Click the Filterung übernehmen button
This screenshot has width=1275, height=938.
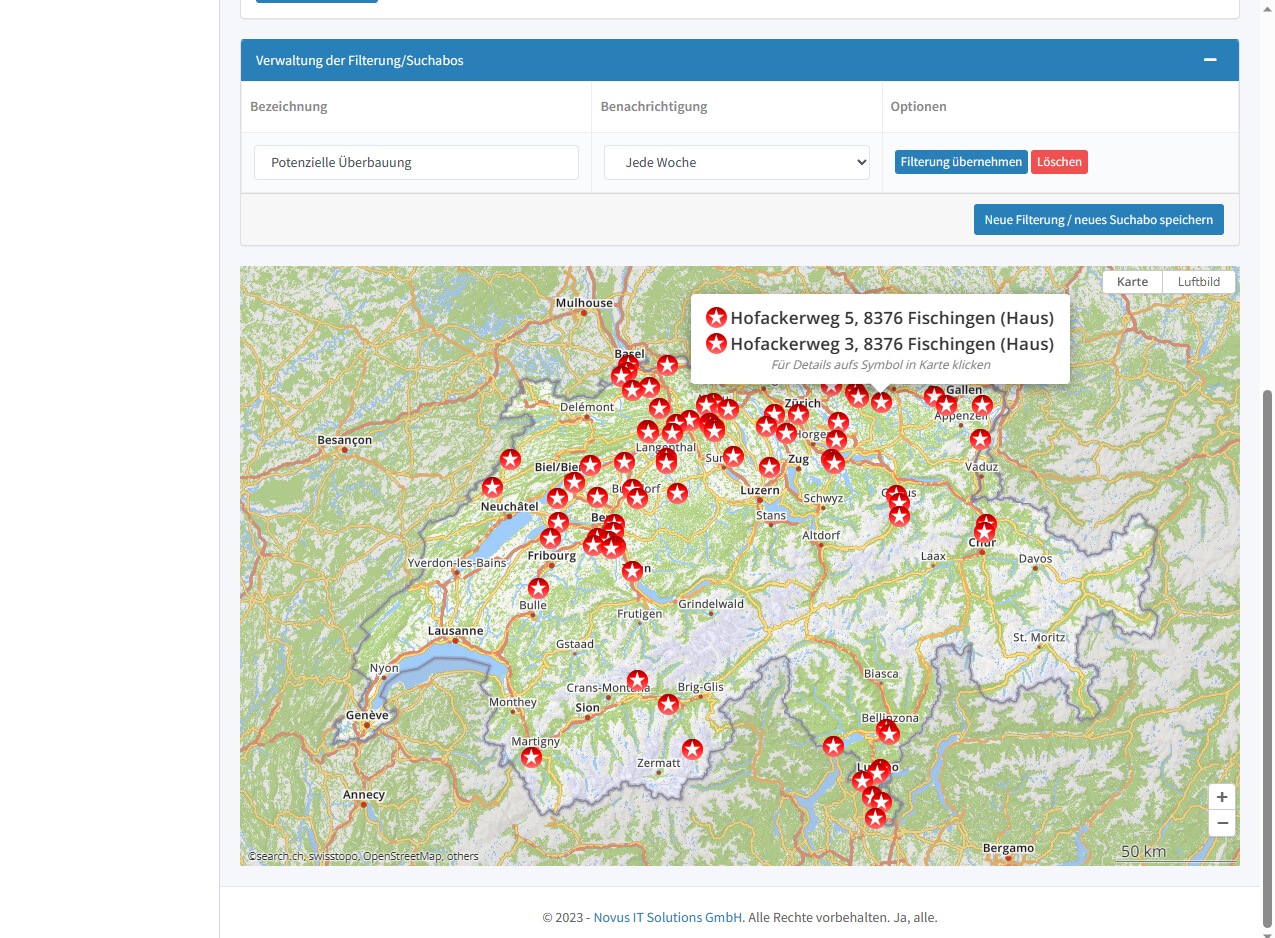point(960,162)
